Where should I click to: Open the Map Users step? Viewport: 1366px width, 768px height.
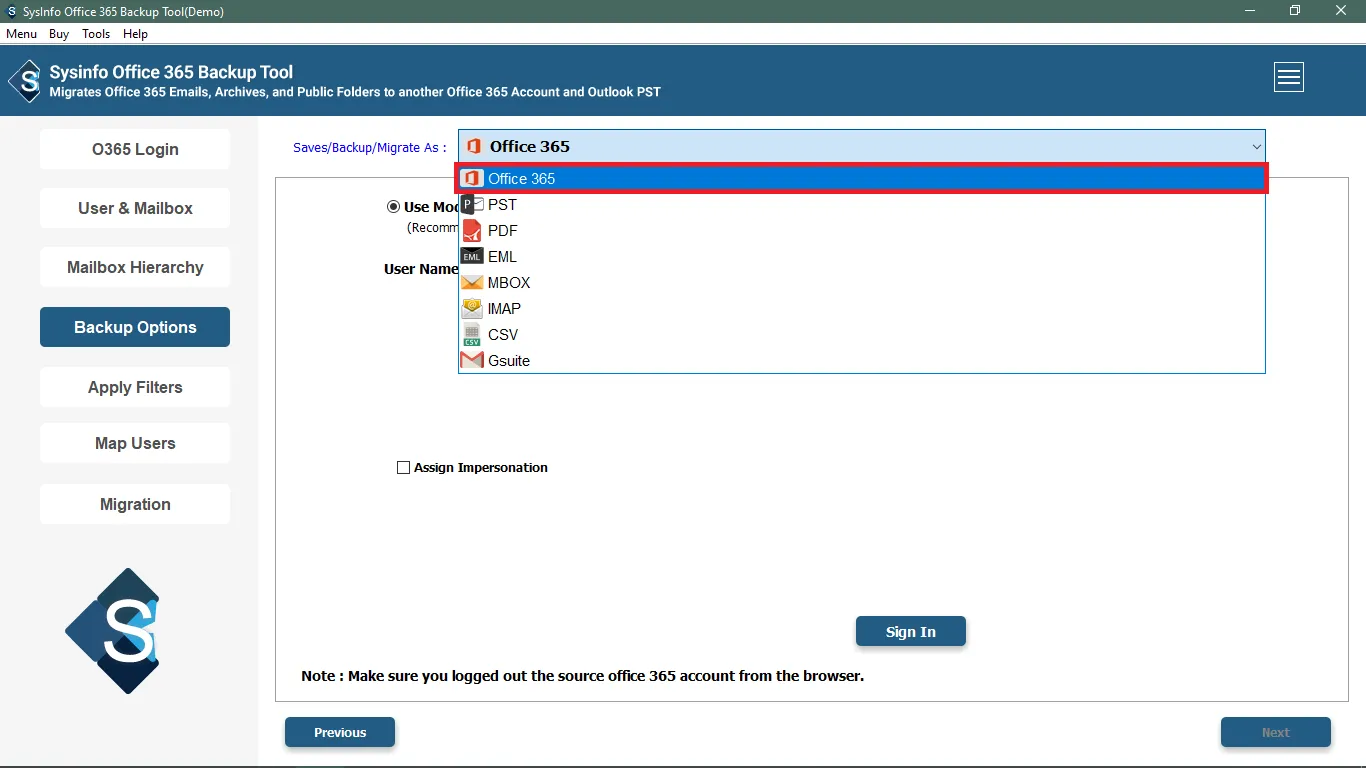click(x=135, y=443)
